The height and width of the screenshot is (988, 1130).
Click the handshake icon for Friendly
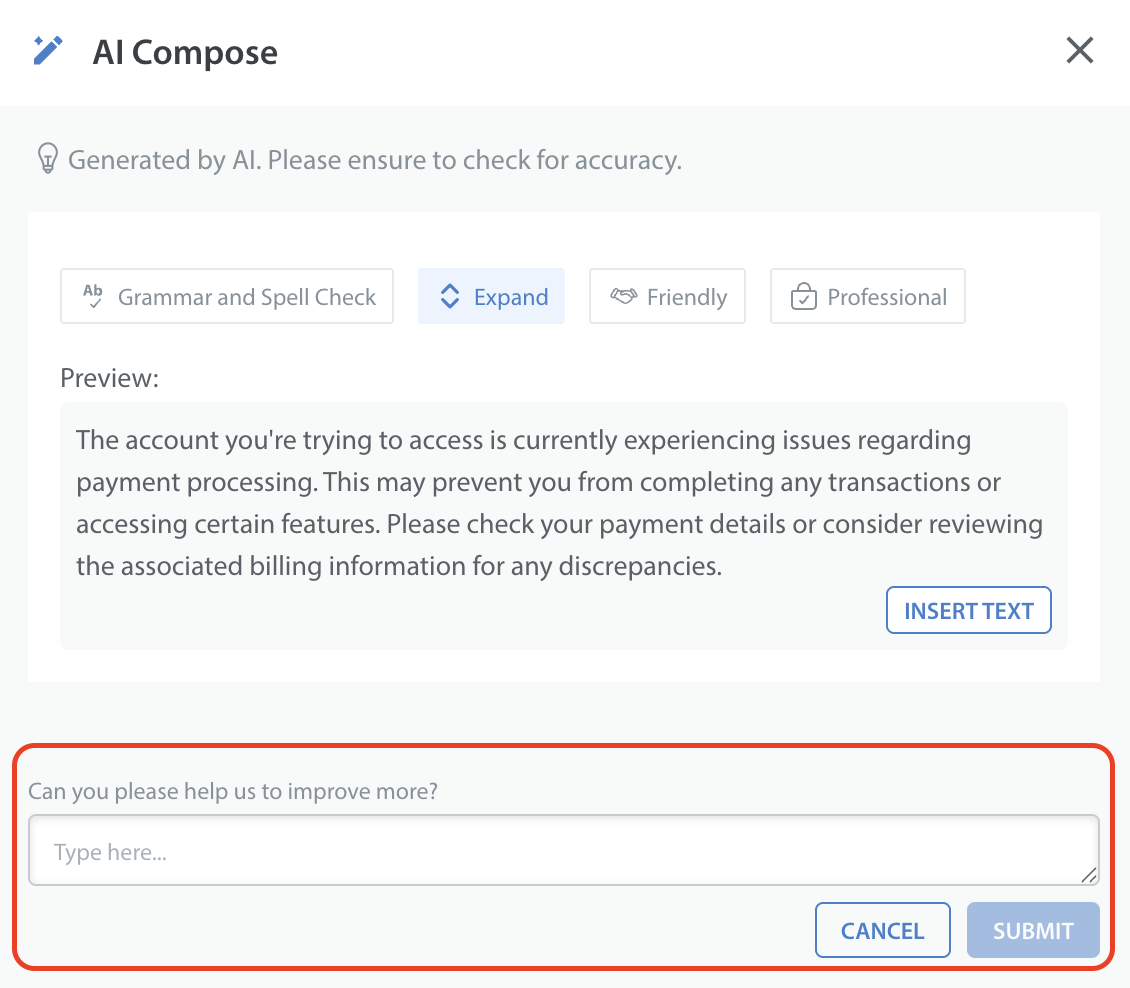(x=623, y=297)
